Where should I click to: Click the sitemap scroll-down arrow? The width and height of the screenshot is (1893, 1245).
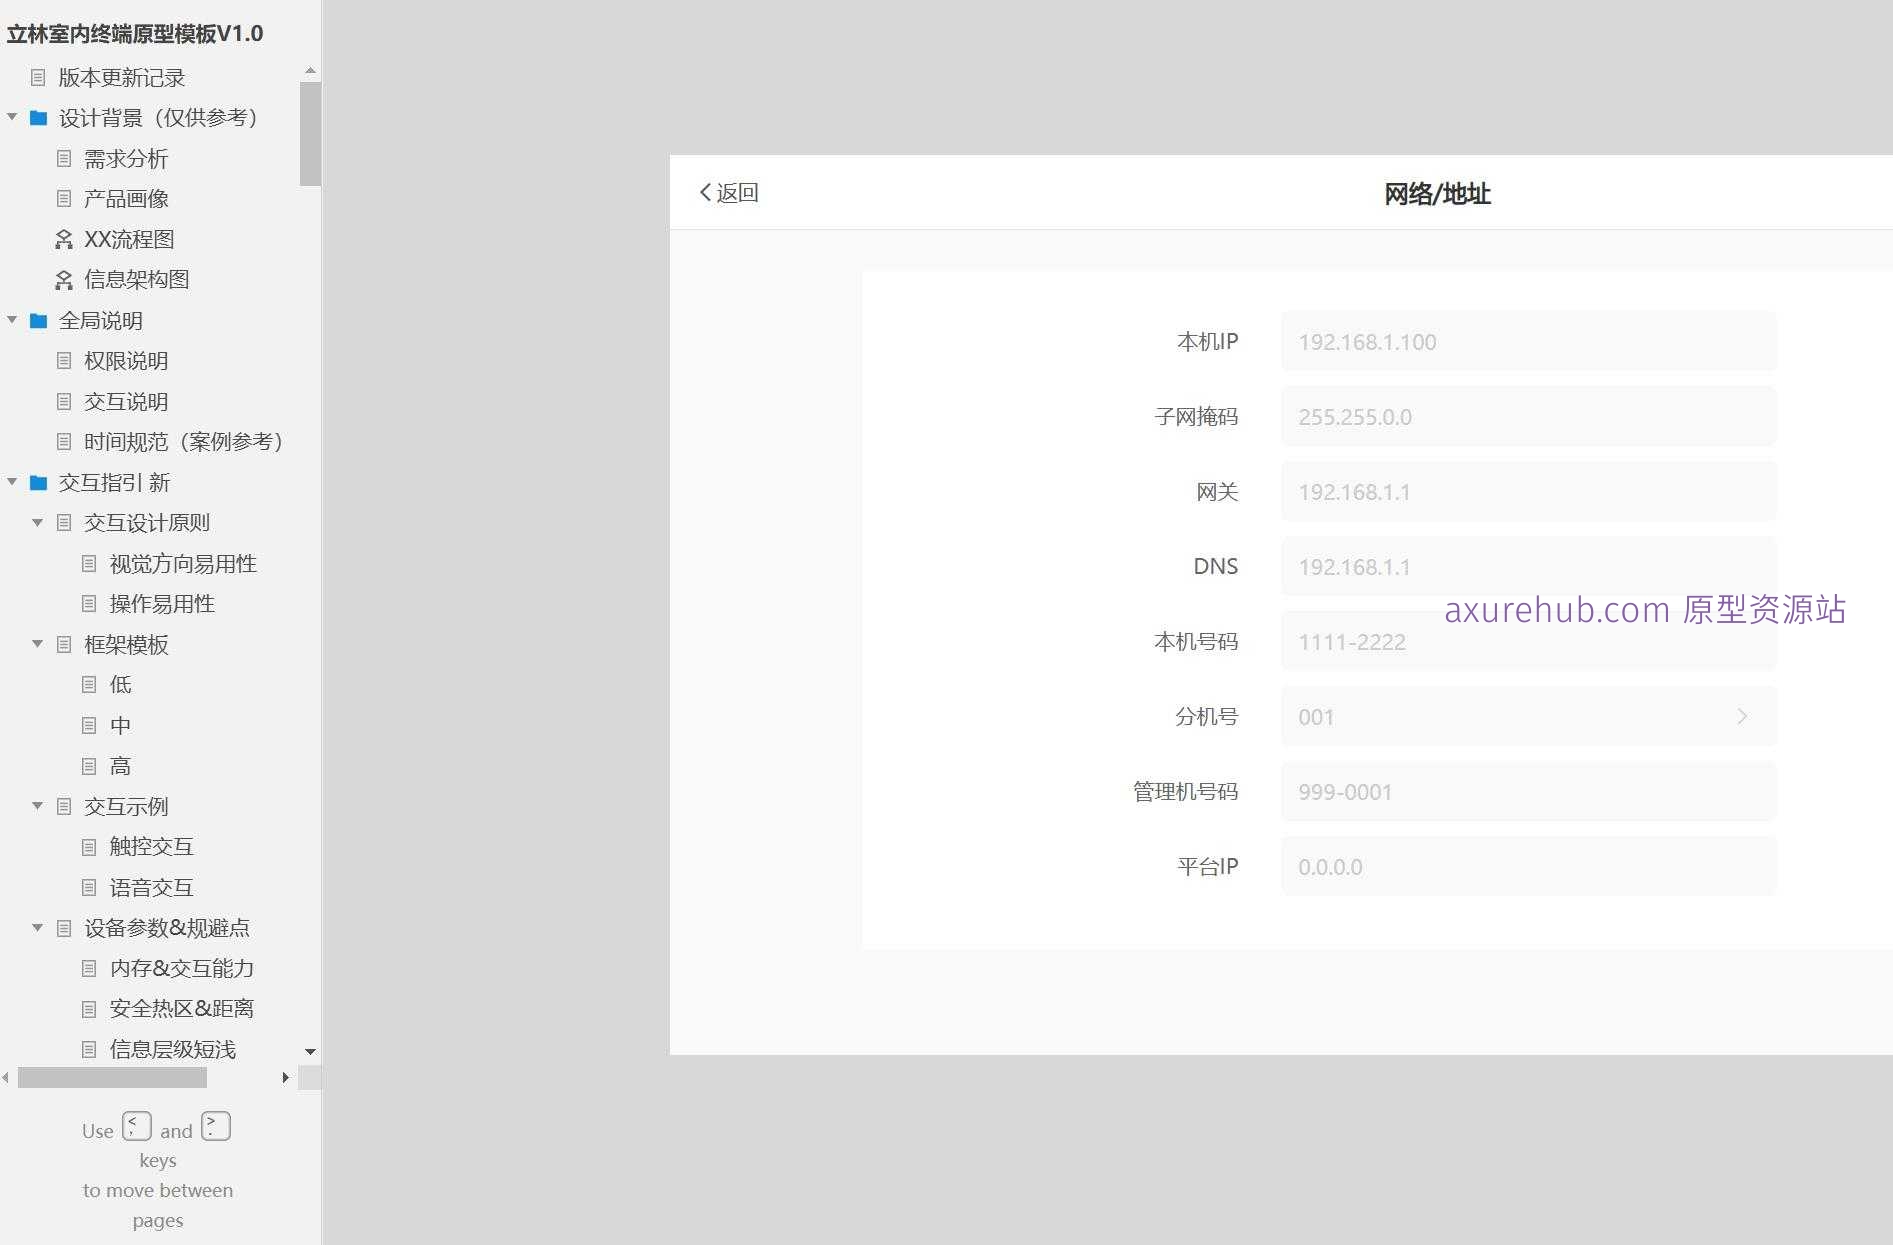pos(310,1051)
